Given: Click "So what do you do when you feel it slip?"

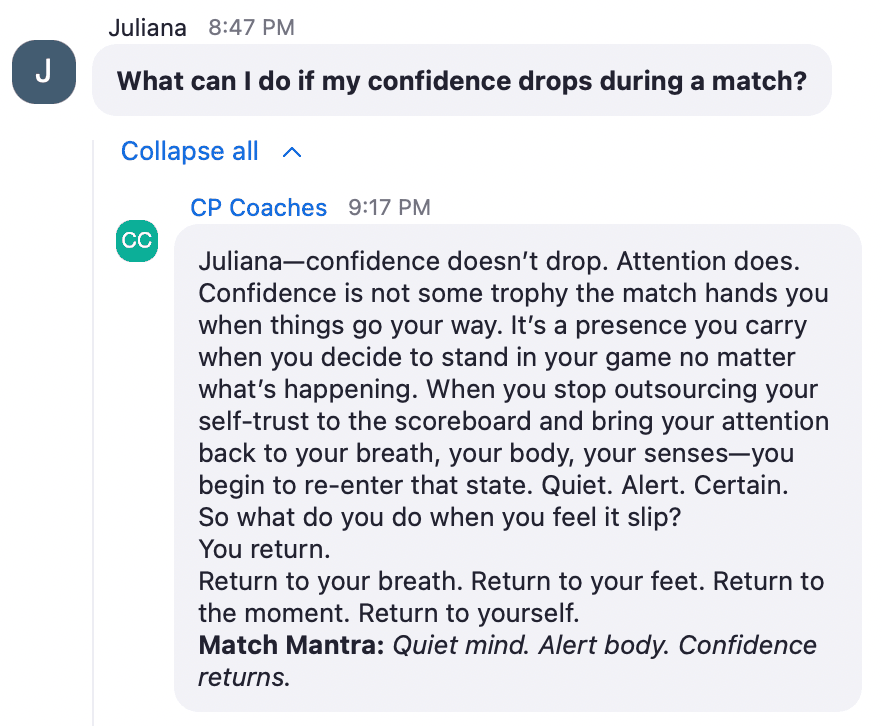Looking at the screenshot, I should [x=440, y=517].
